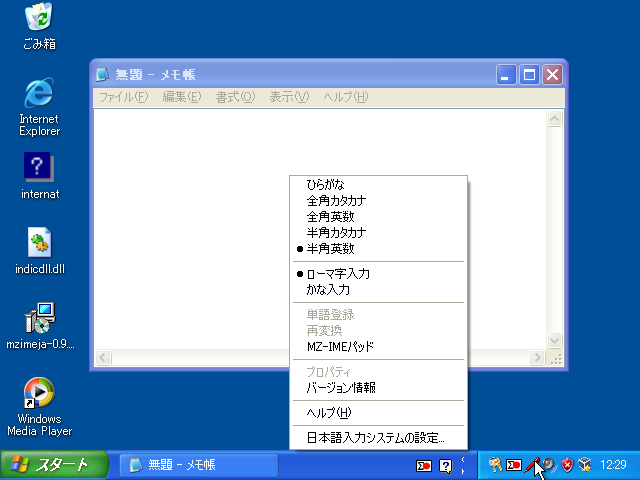Click the language bar help icon
The image size is (640, 480).
(446, 465)
